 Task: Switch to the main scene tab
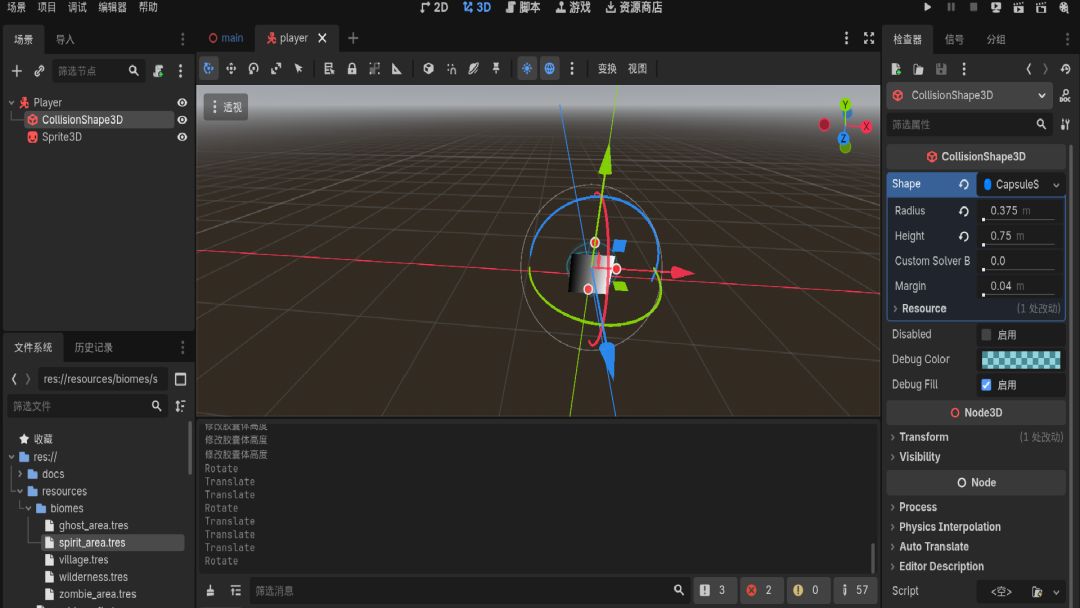226,39
